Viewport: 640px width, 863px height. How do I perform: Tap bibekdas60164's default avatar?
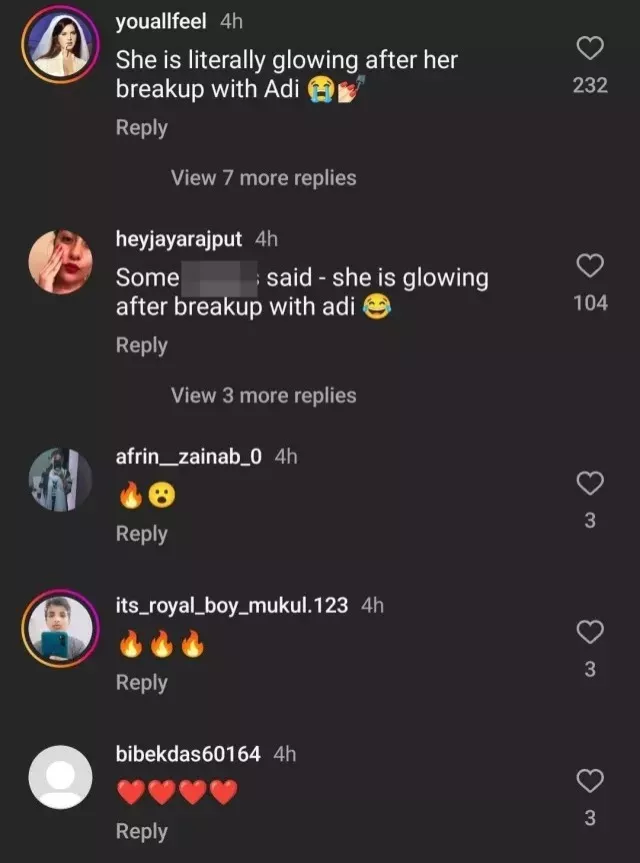point(61,778)
